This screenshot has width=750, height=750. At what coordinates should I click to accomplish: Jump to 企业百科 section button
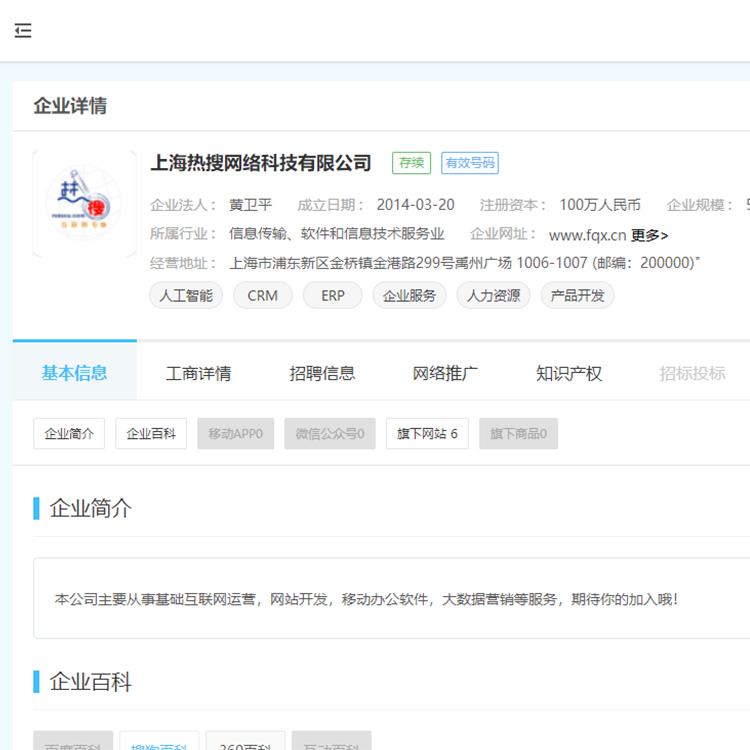(151, 433)
